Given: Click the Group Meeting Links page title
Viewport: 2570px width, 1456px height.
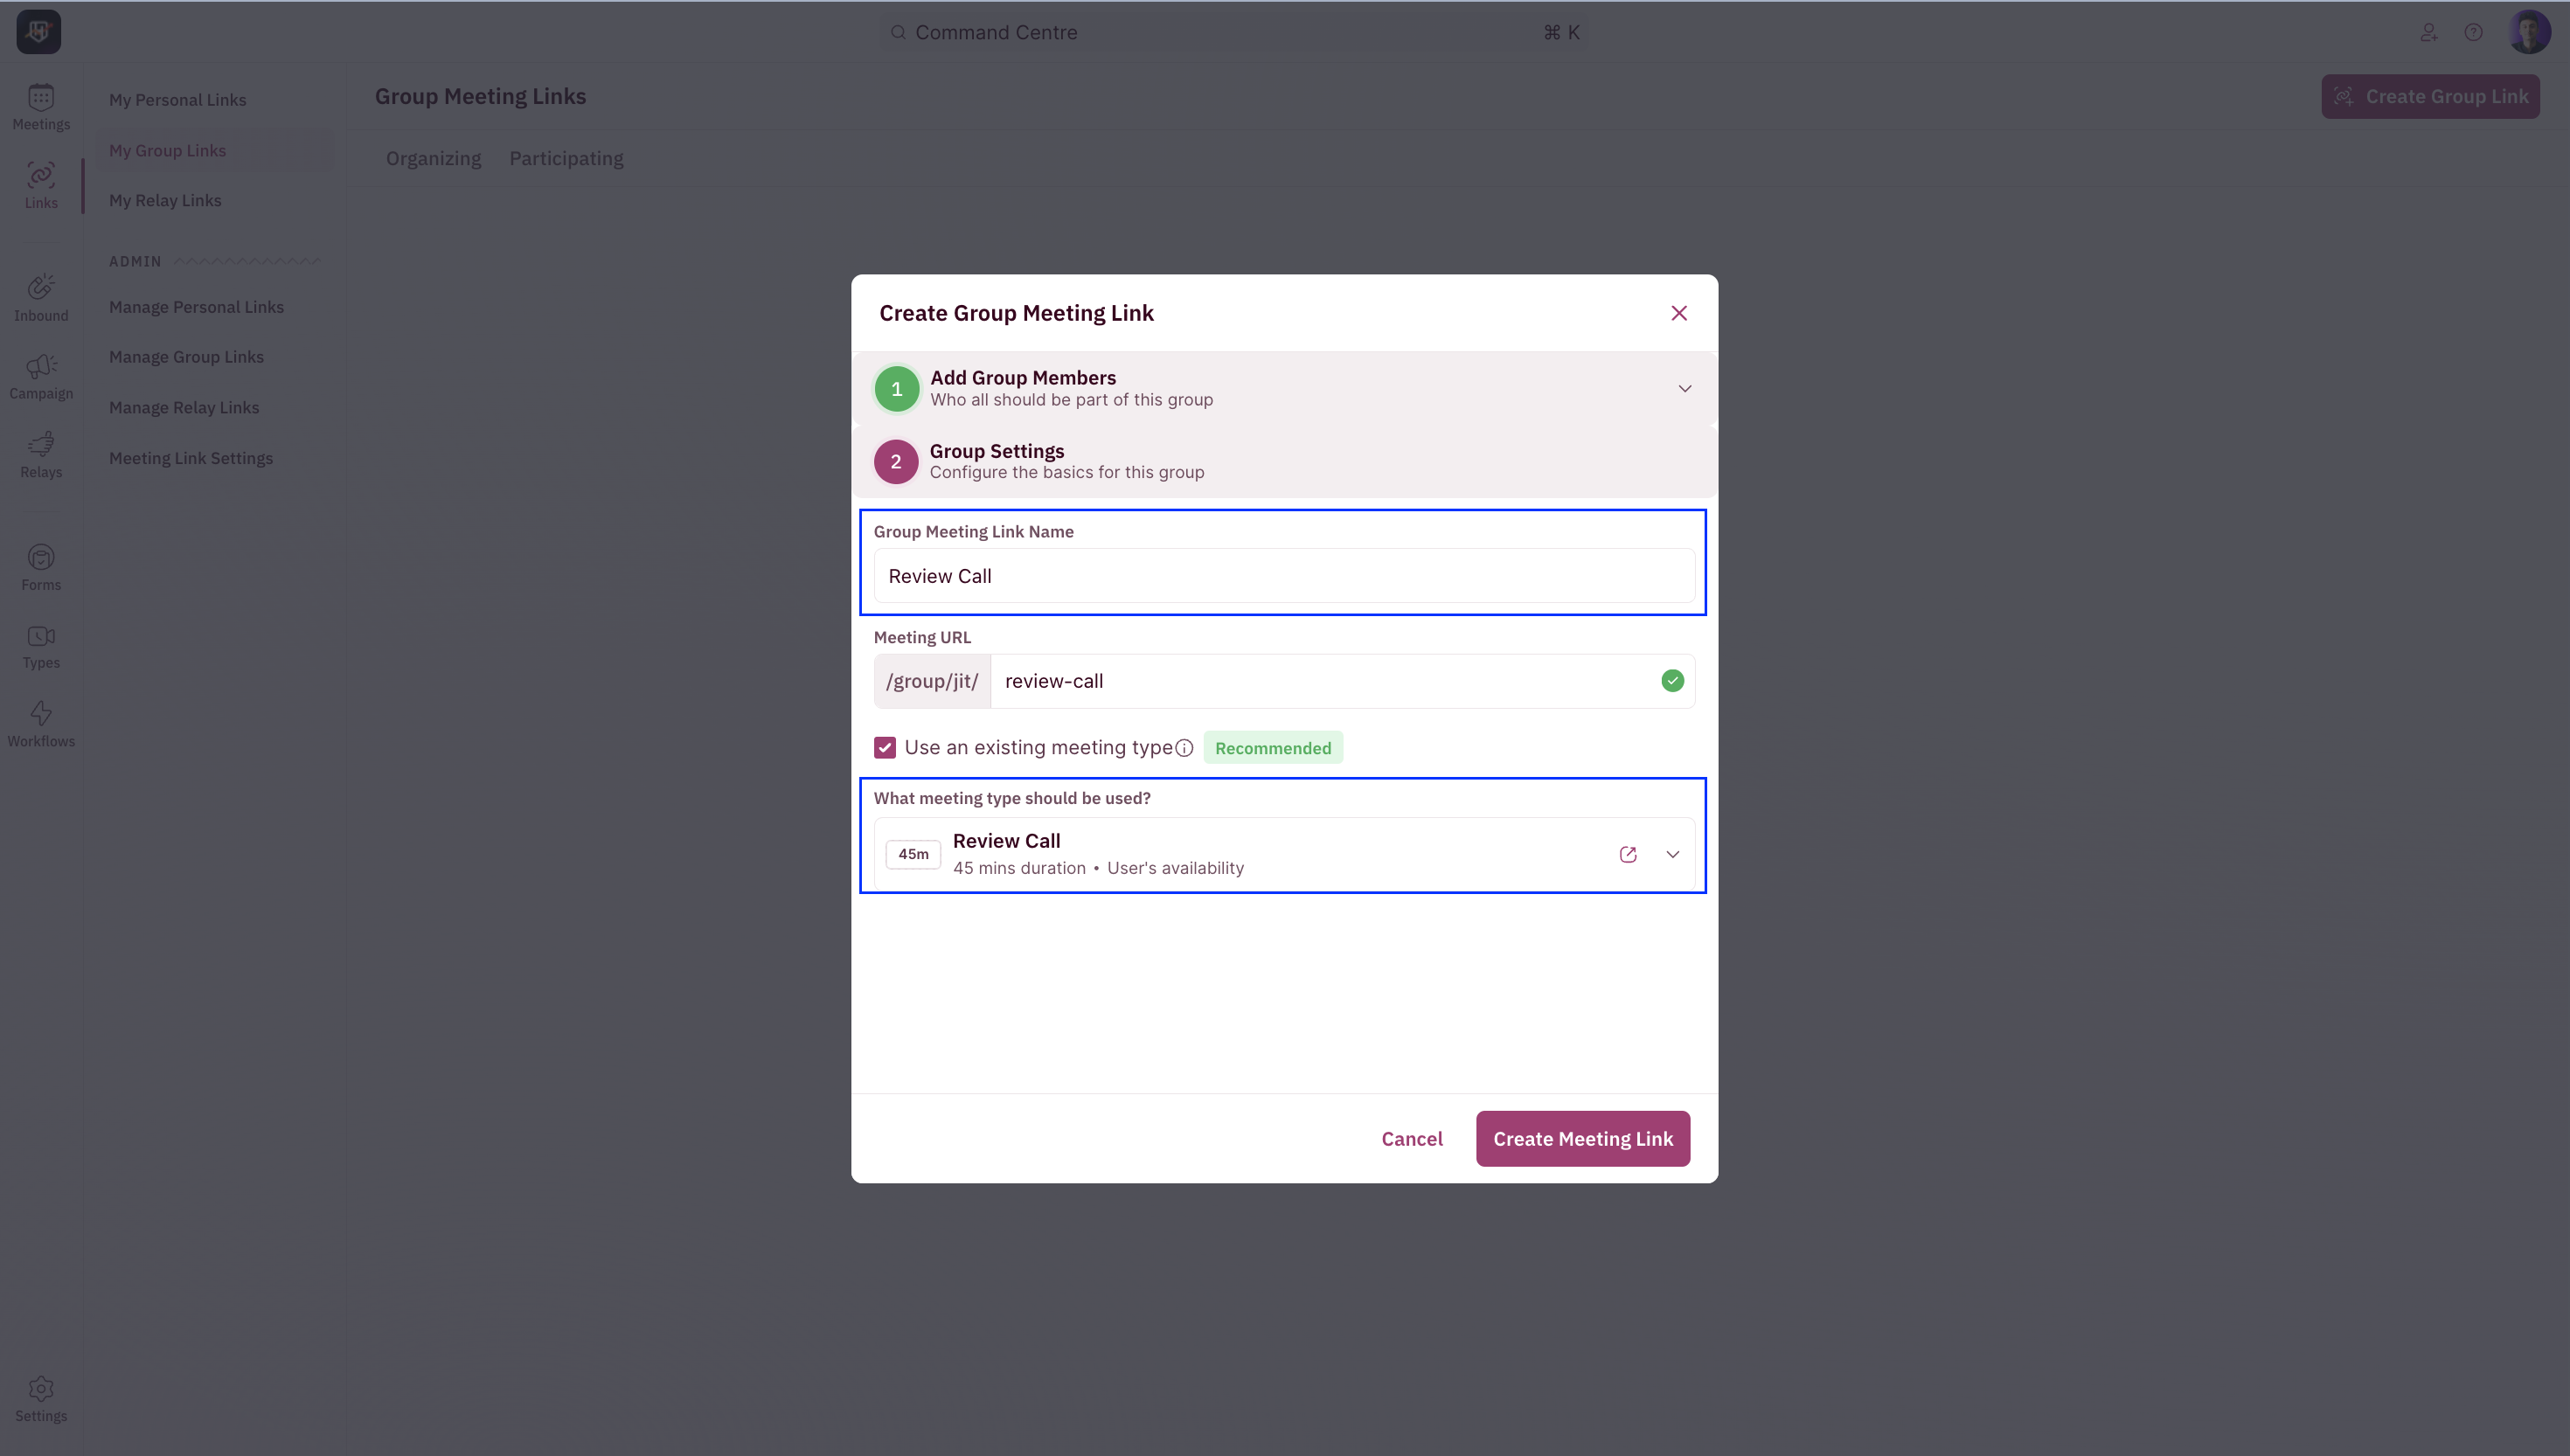Looking at the screenshot, I should point(480,96).
